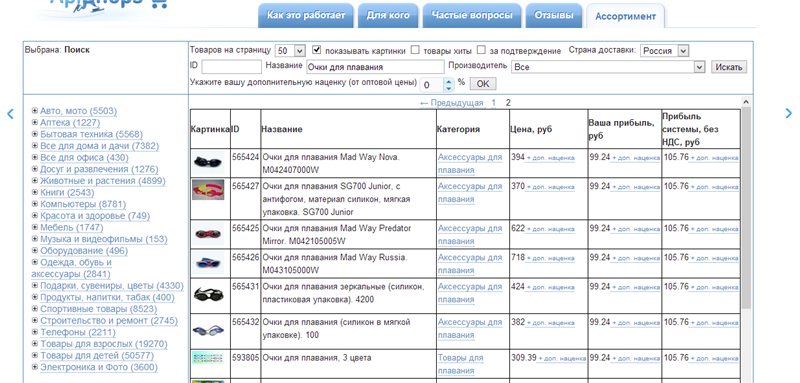Go to '← Предыдущая' page link

click(x=452, y=103)
